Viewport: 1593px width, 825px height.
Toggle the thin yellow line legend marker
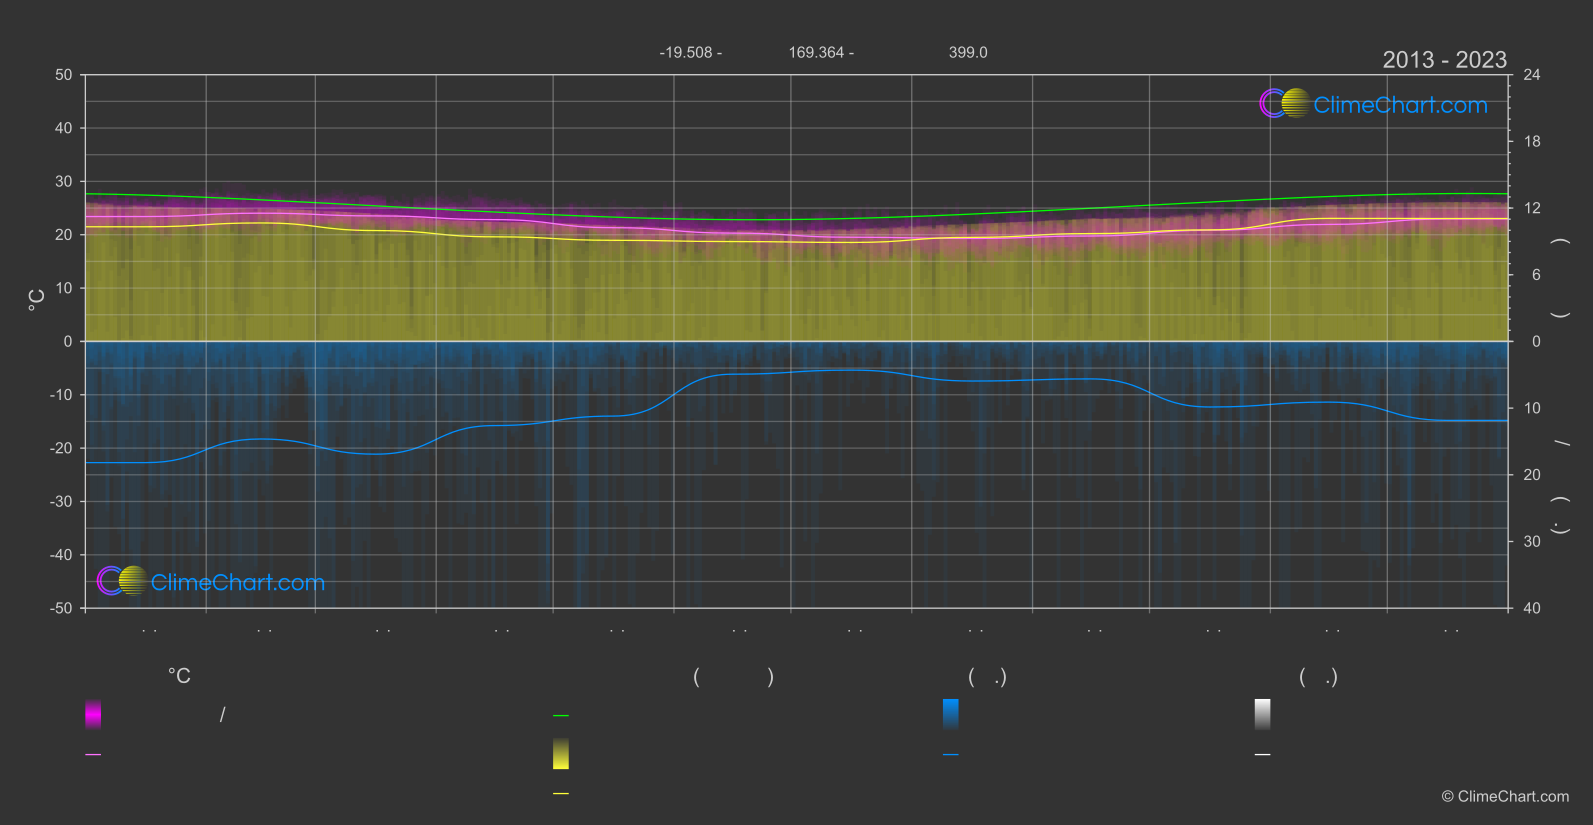[x=561, y=794]
